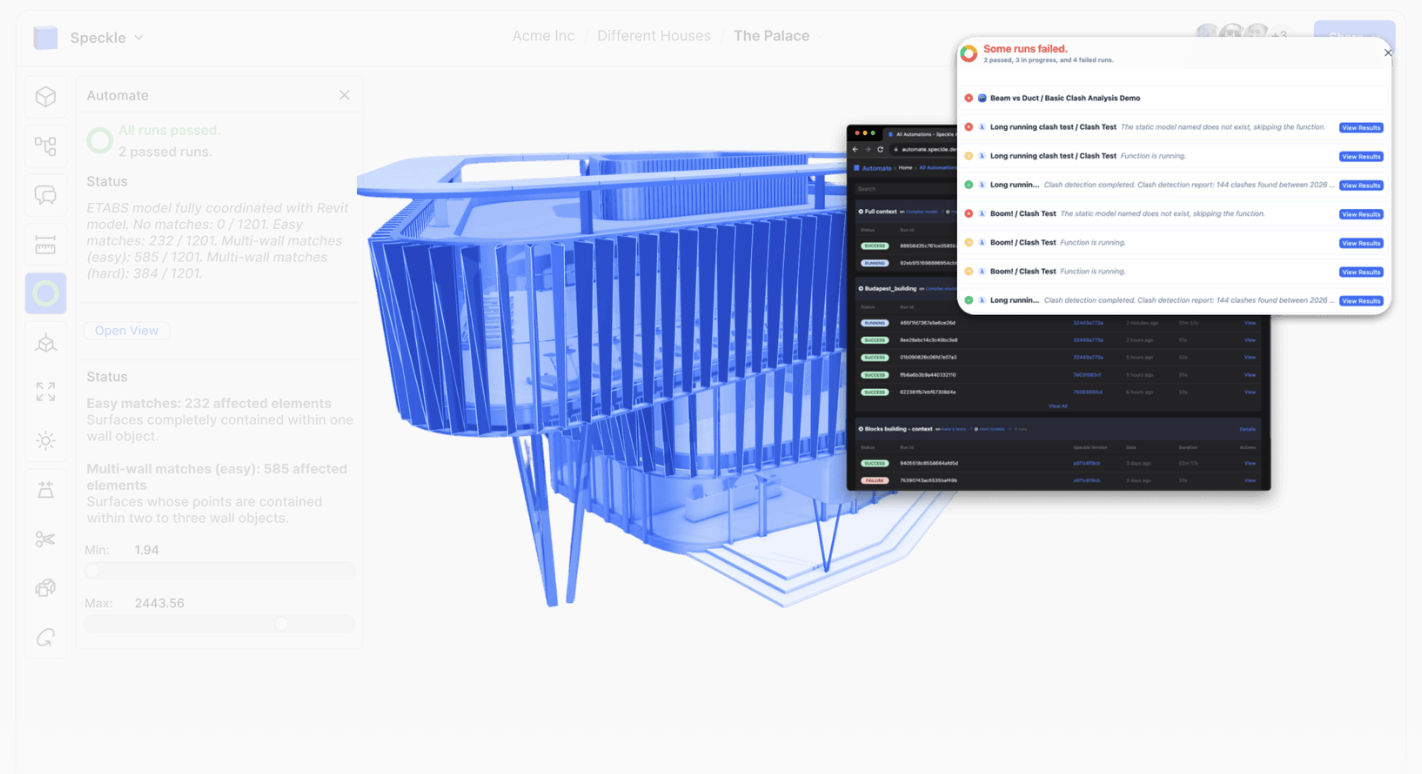This screenshot has width=1422, height=774.
Task: View Results for the first Boom! Clash Test
Action: tap(1360, 214)
